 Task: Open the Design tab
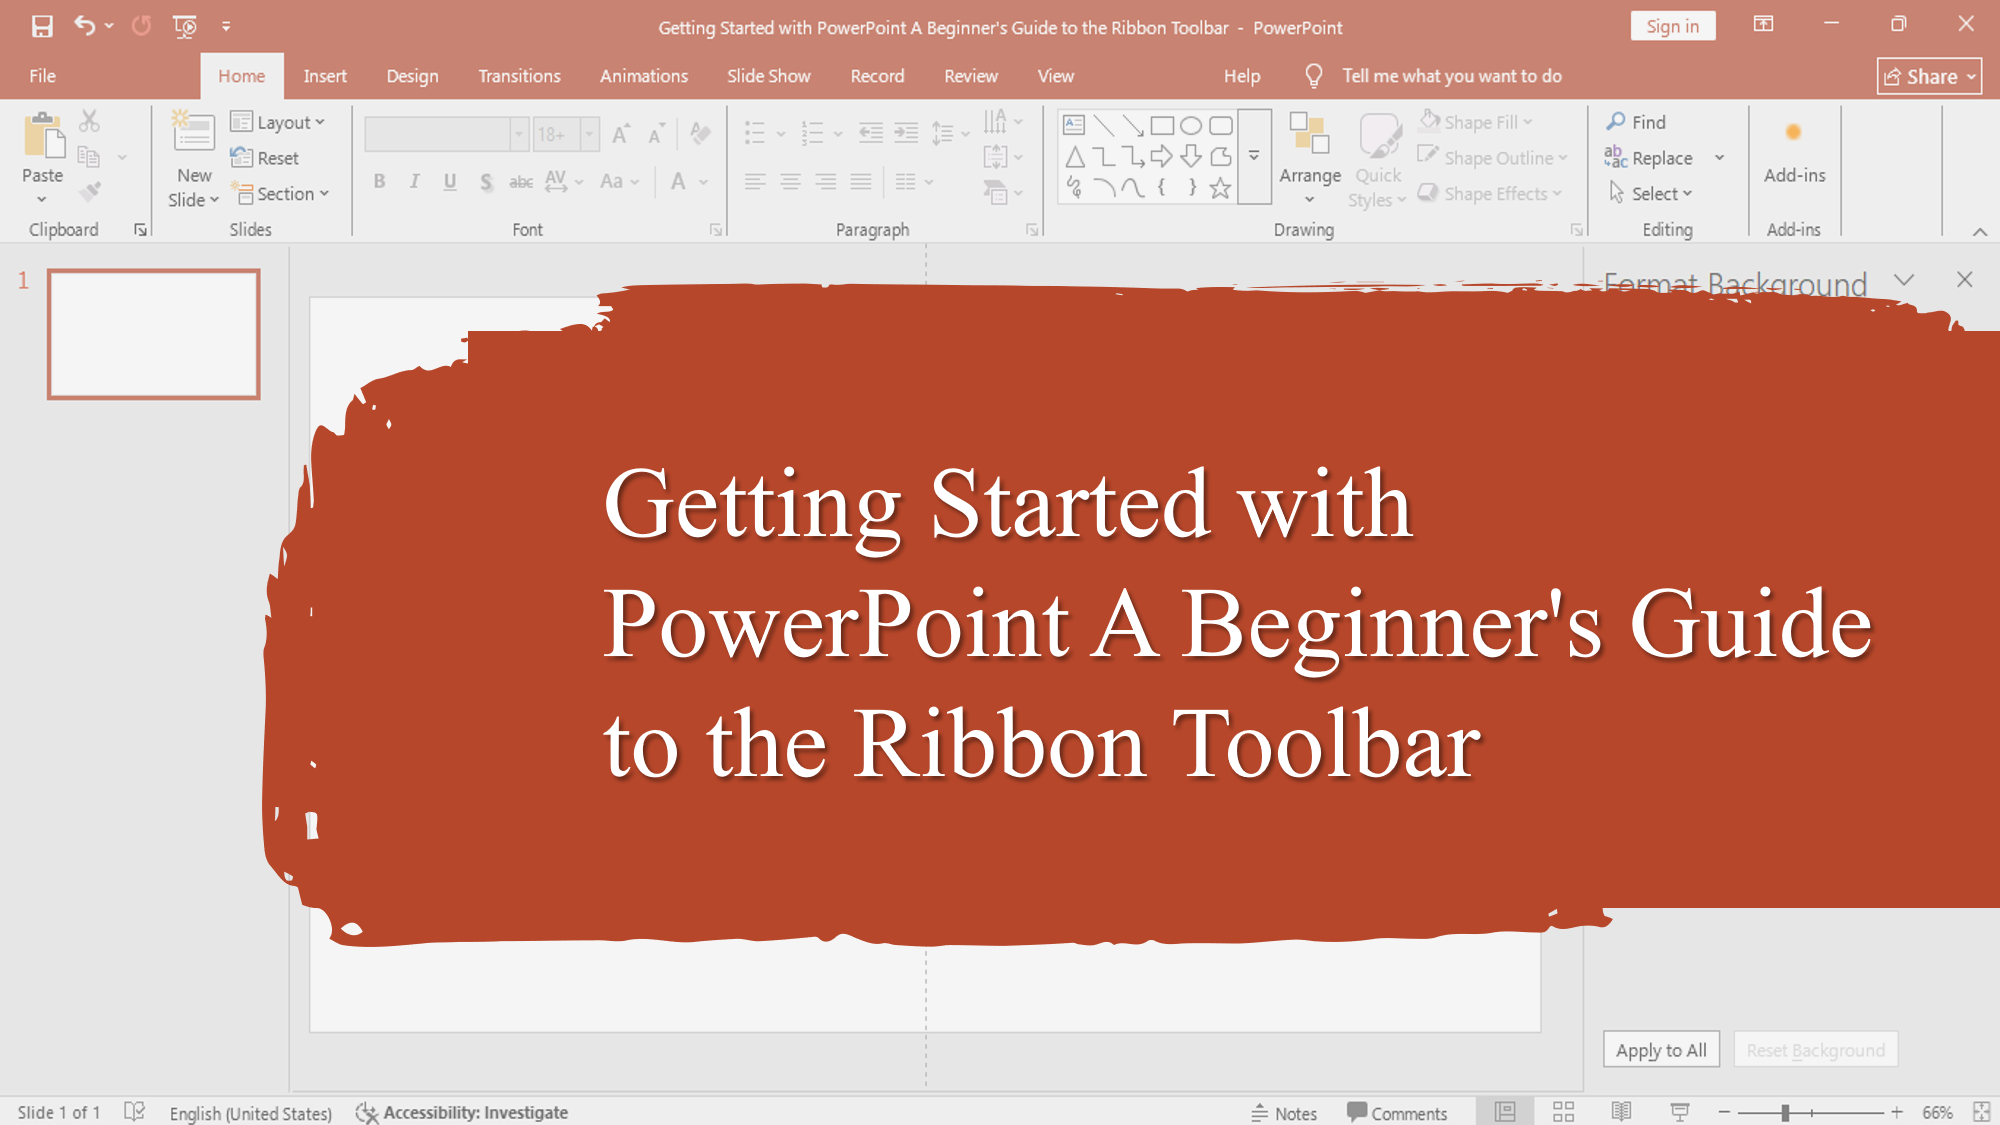[x=412, y=75]
